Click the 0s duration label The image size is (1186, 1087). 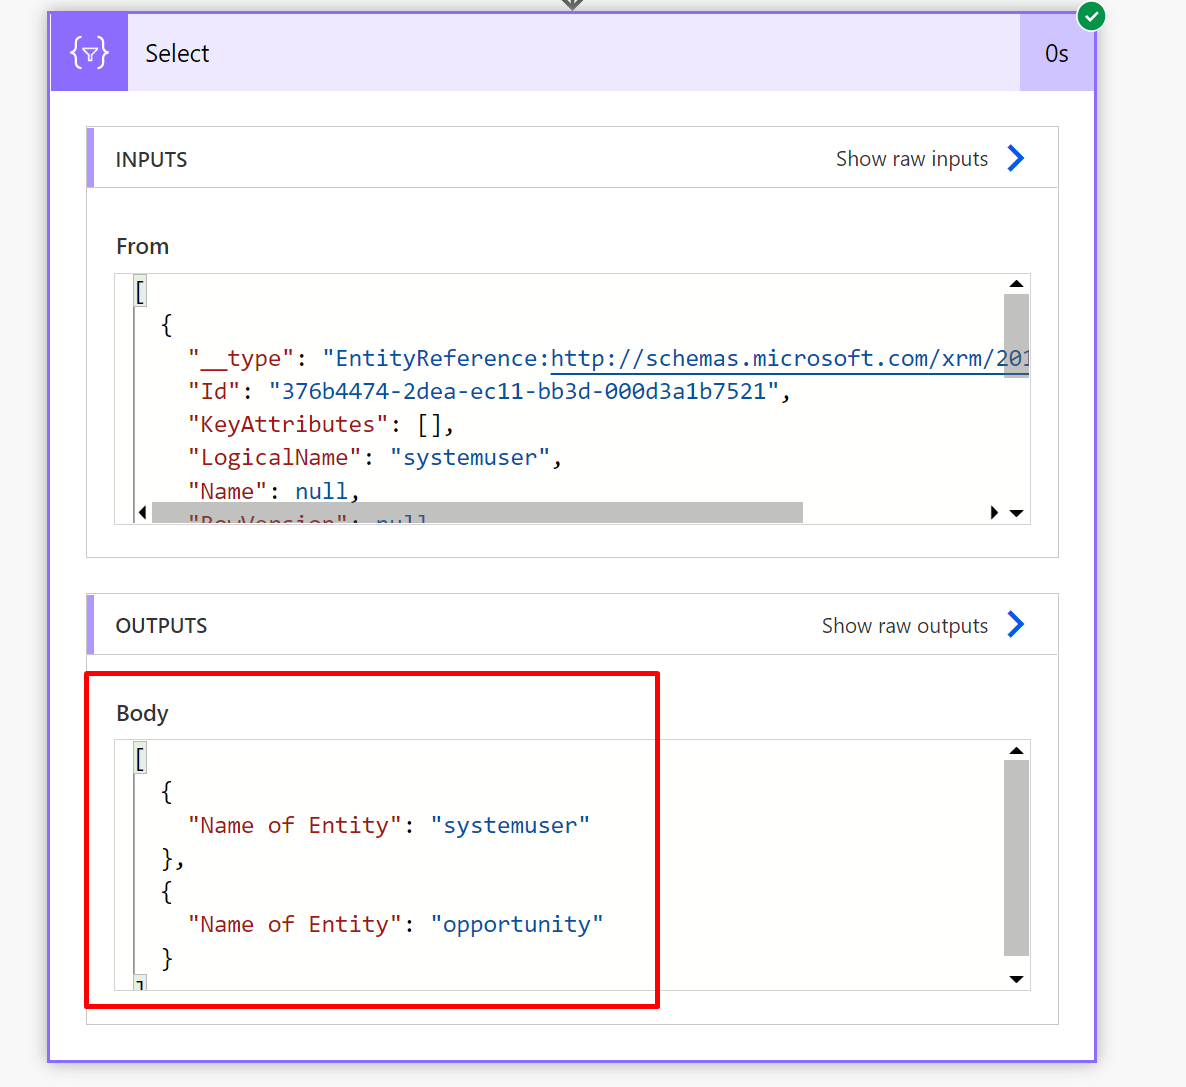pyautogui.click(x=1057, y=54)
